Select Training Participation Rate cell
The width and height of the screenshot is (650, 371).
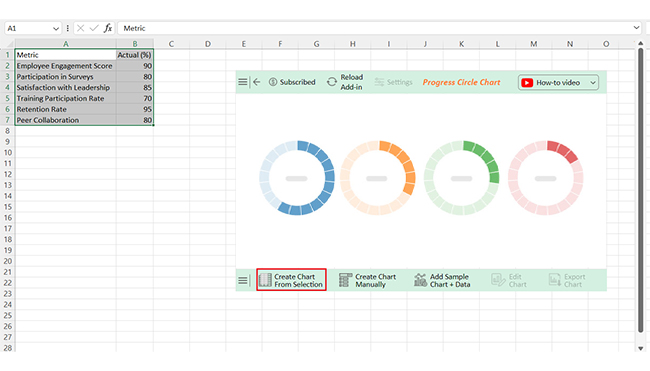pos(65,98)
